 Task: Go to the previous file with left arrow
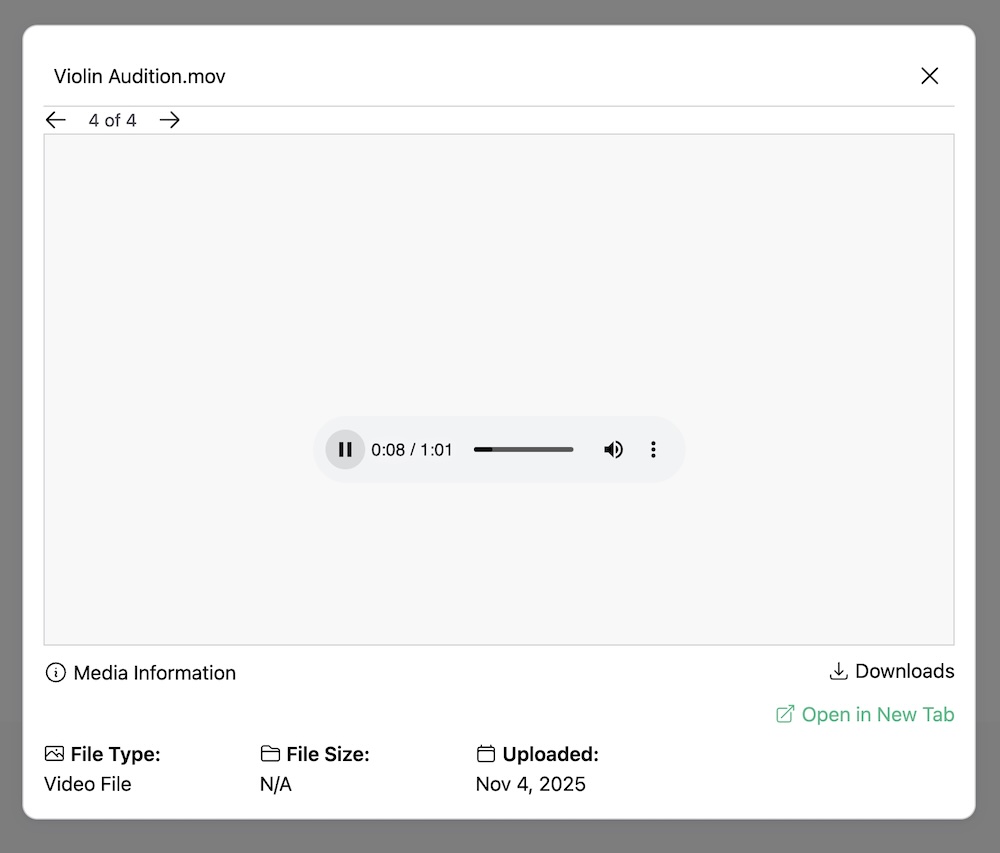tap(56, 120)
